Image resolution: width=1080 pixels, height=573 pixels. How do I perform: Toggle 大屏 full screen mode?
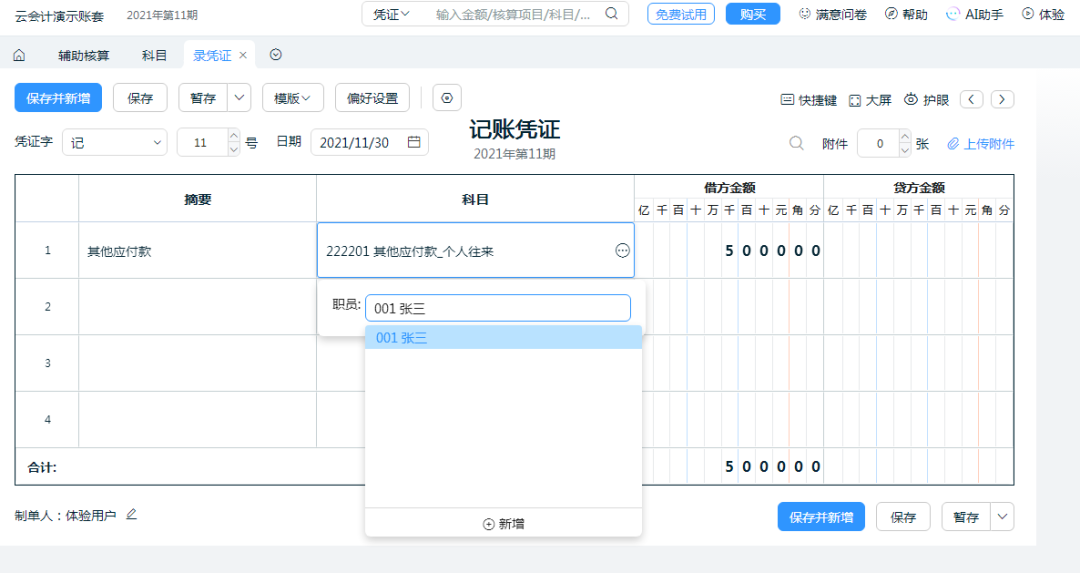[870, 100]
